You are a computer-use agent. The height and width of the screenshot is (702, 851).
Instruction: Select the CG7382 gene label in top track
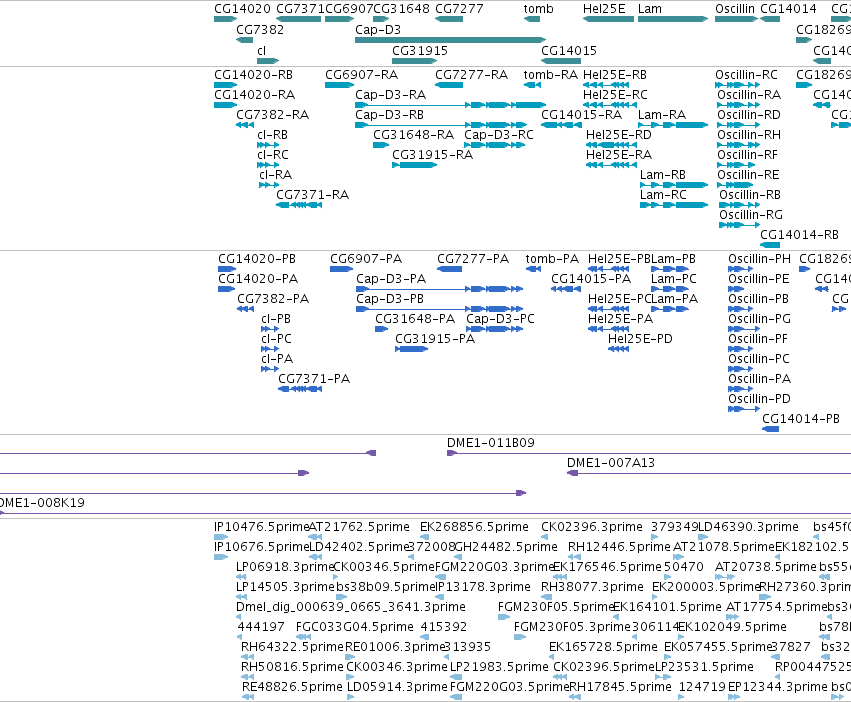[260, 29]
